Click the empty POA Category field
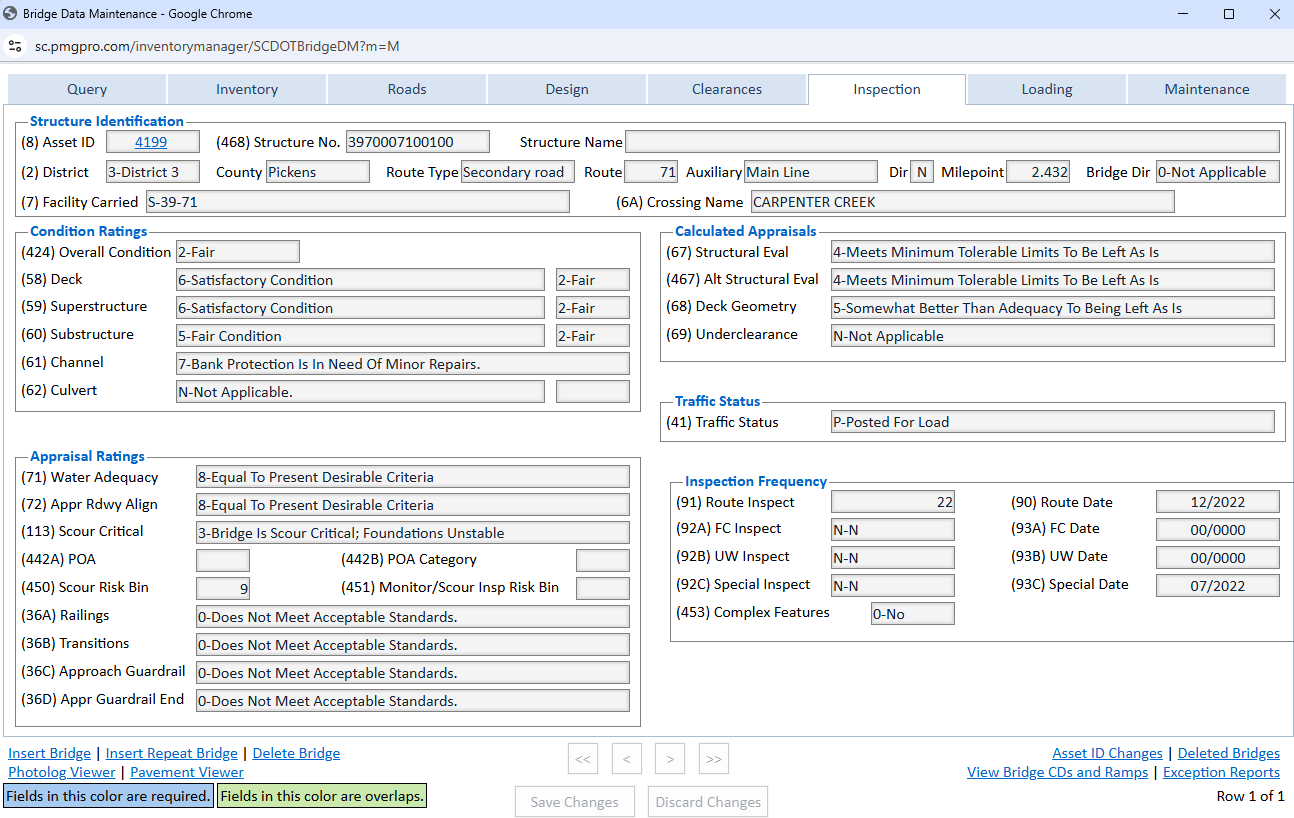The width and height of the screenshot is (1294, 818). (x=603, y=560)
